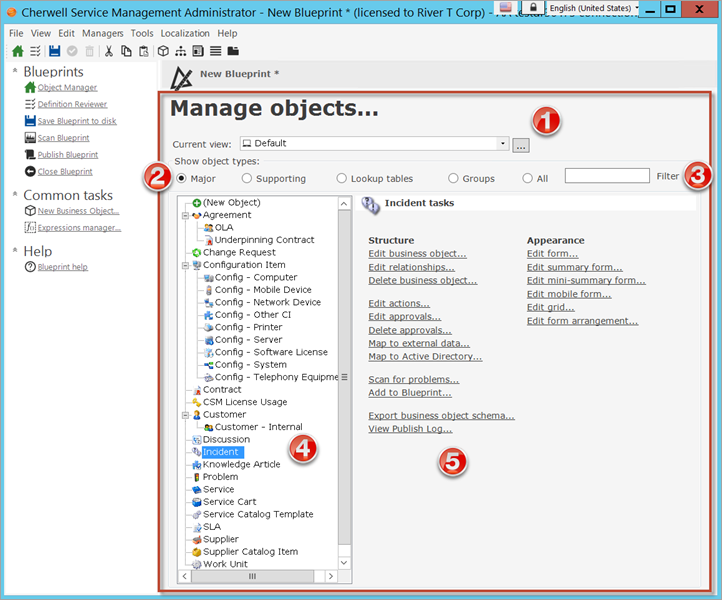This screenshot has width=722, height=600.
Task: Collapse the Agreement tree node
Action: click(x=185, y=215)
